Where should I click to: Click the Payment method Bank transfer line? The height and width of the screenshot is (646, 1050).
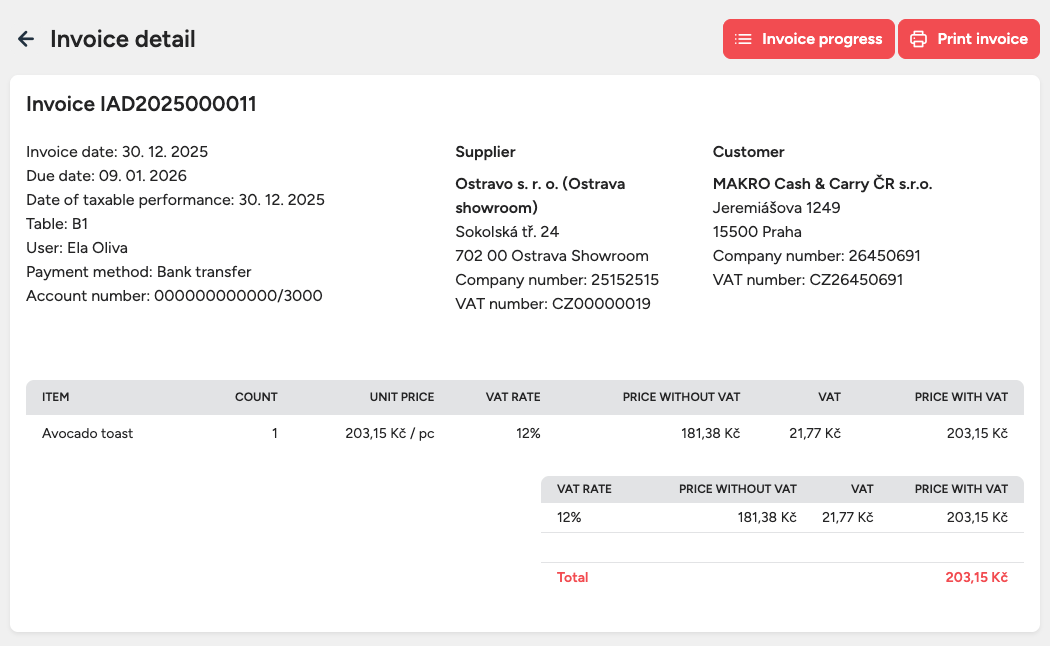click(139, 272)
